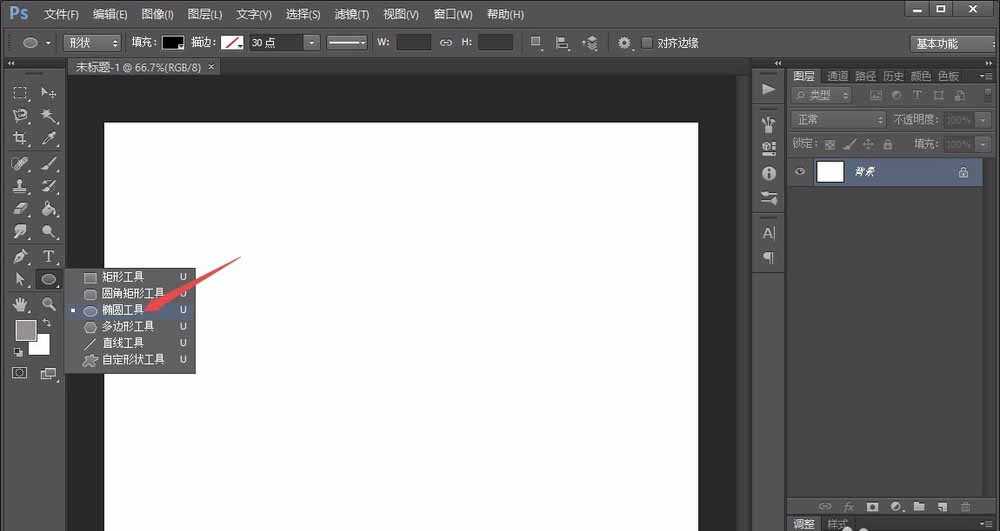Enable the 对齐边缘 checkbox
Viewport: 1000px width, 531px height.
coord(648,43)
